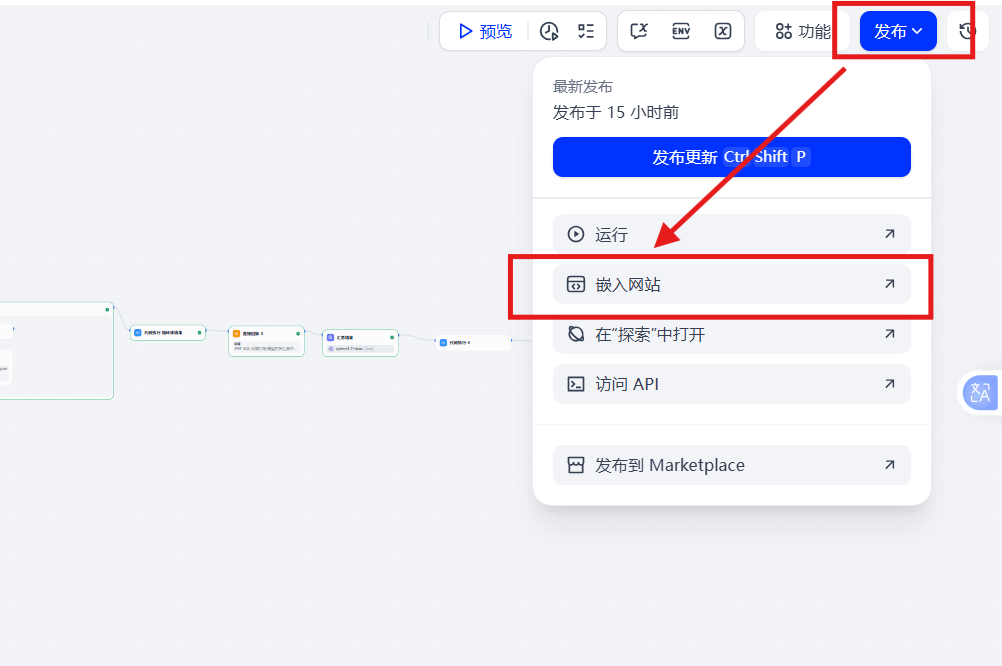Select 嵌入网站 embed into site

tap(732, 284)
